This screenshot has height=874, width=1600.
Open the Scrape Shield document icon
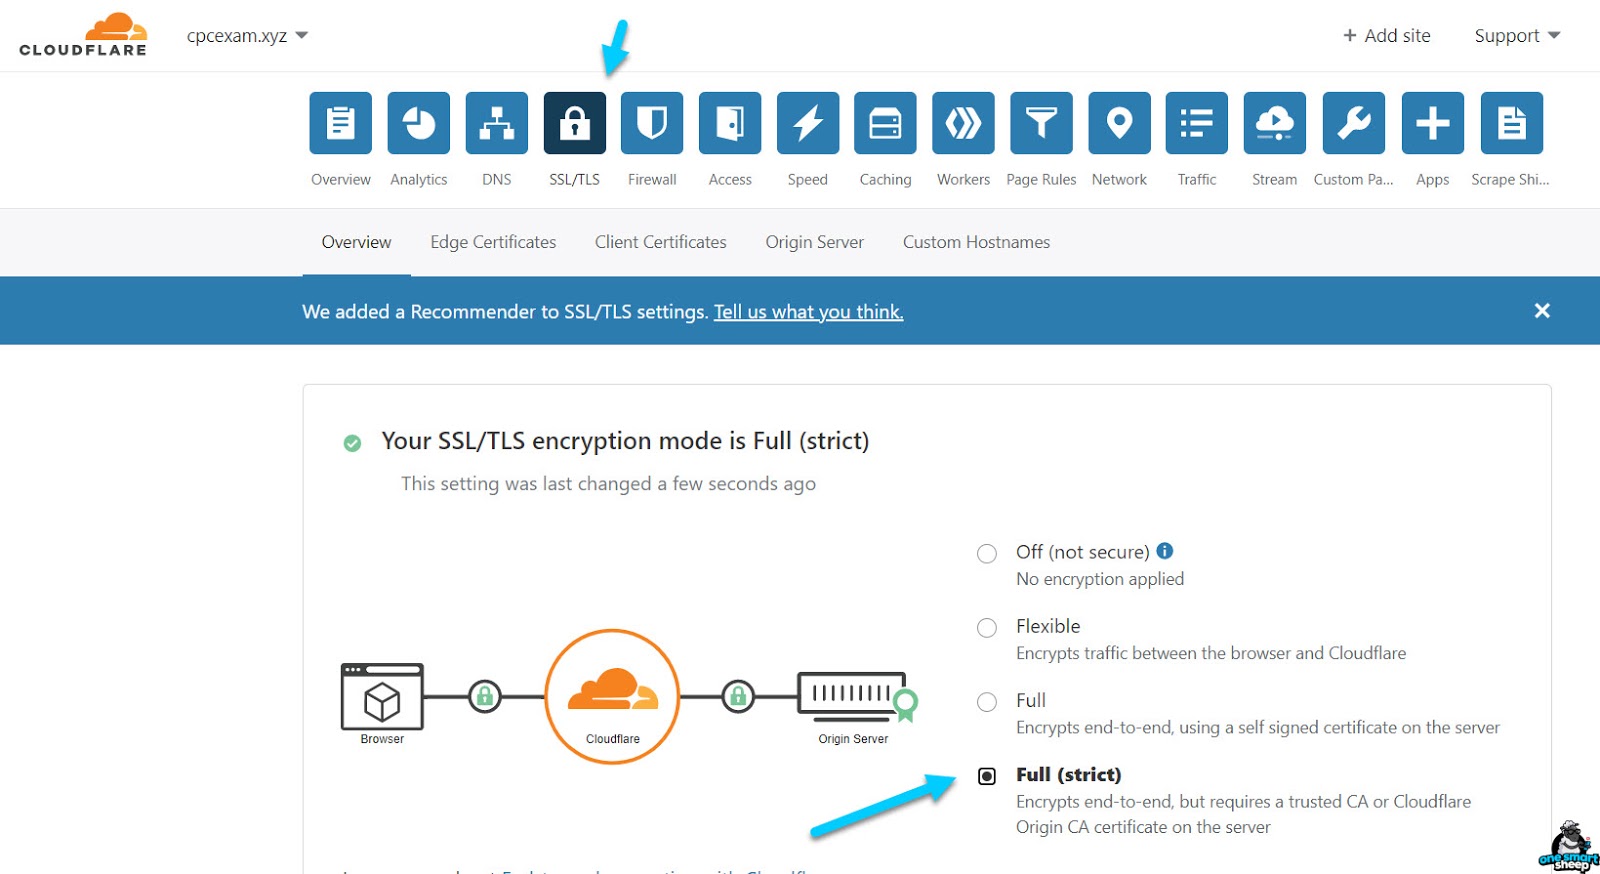[x=1511, y=123]
